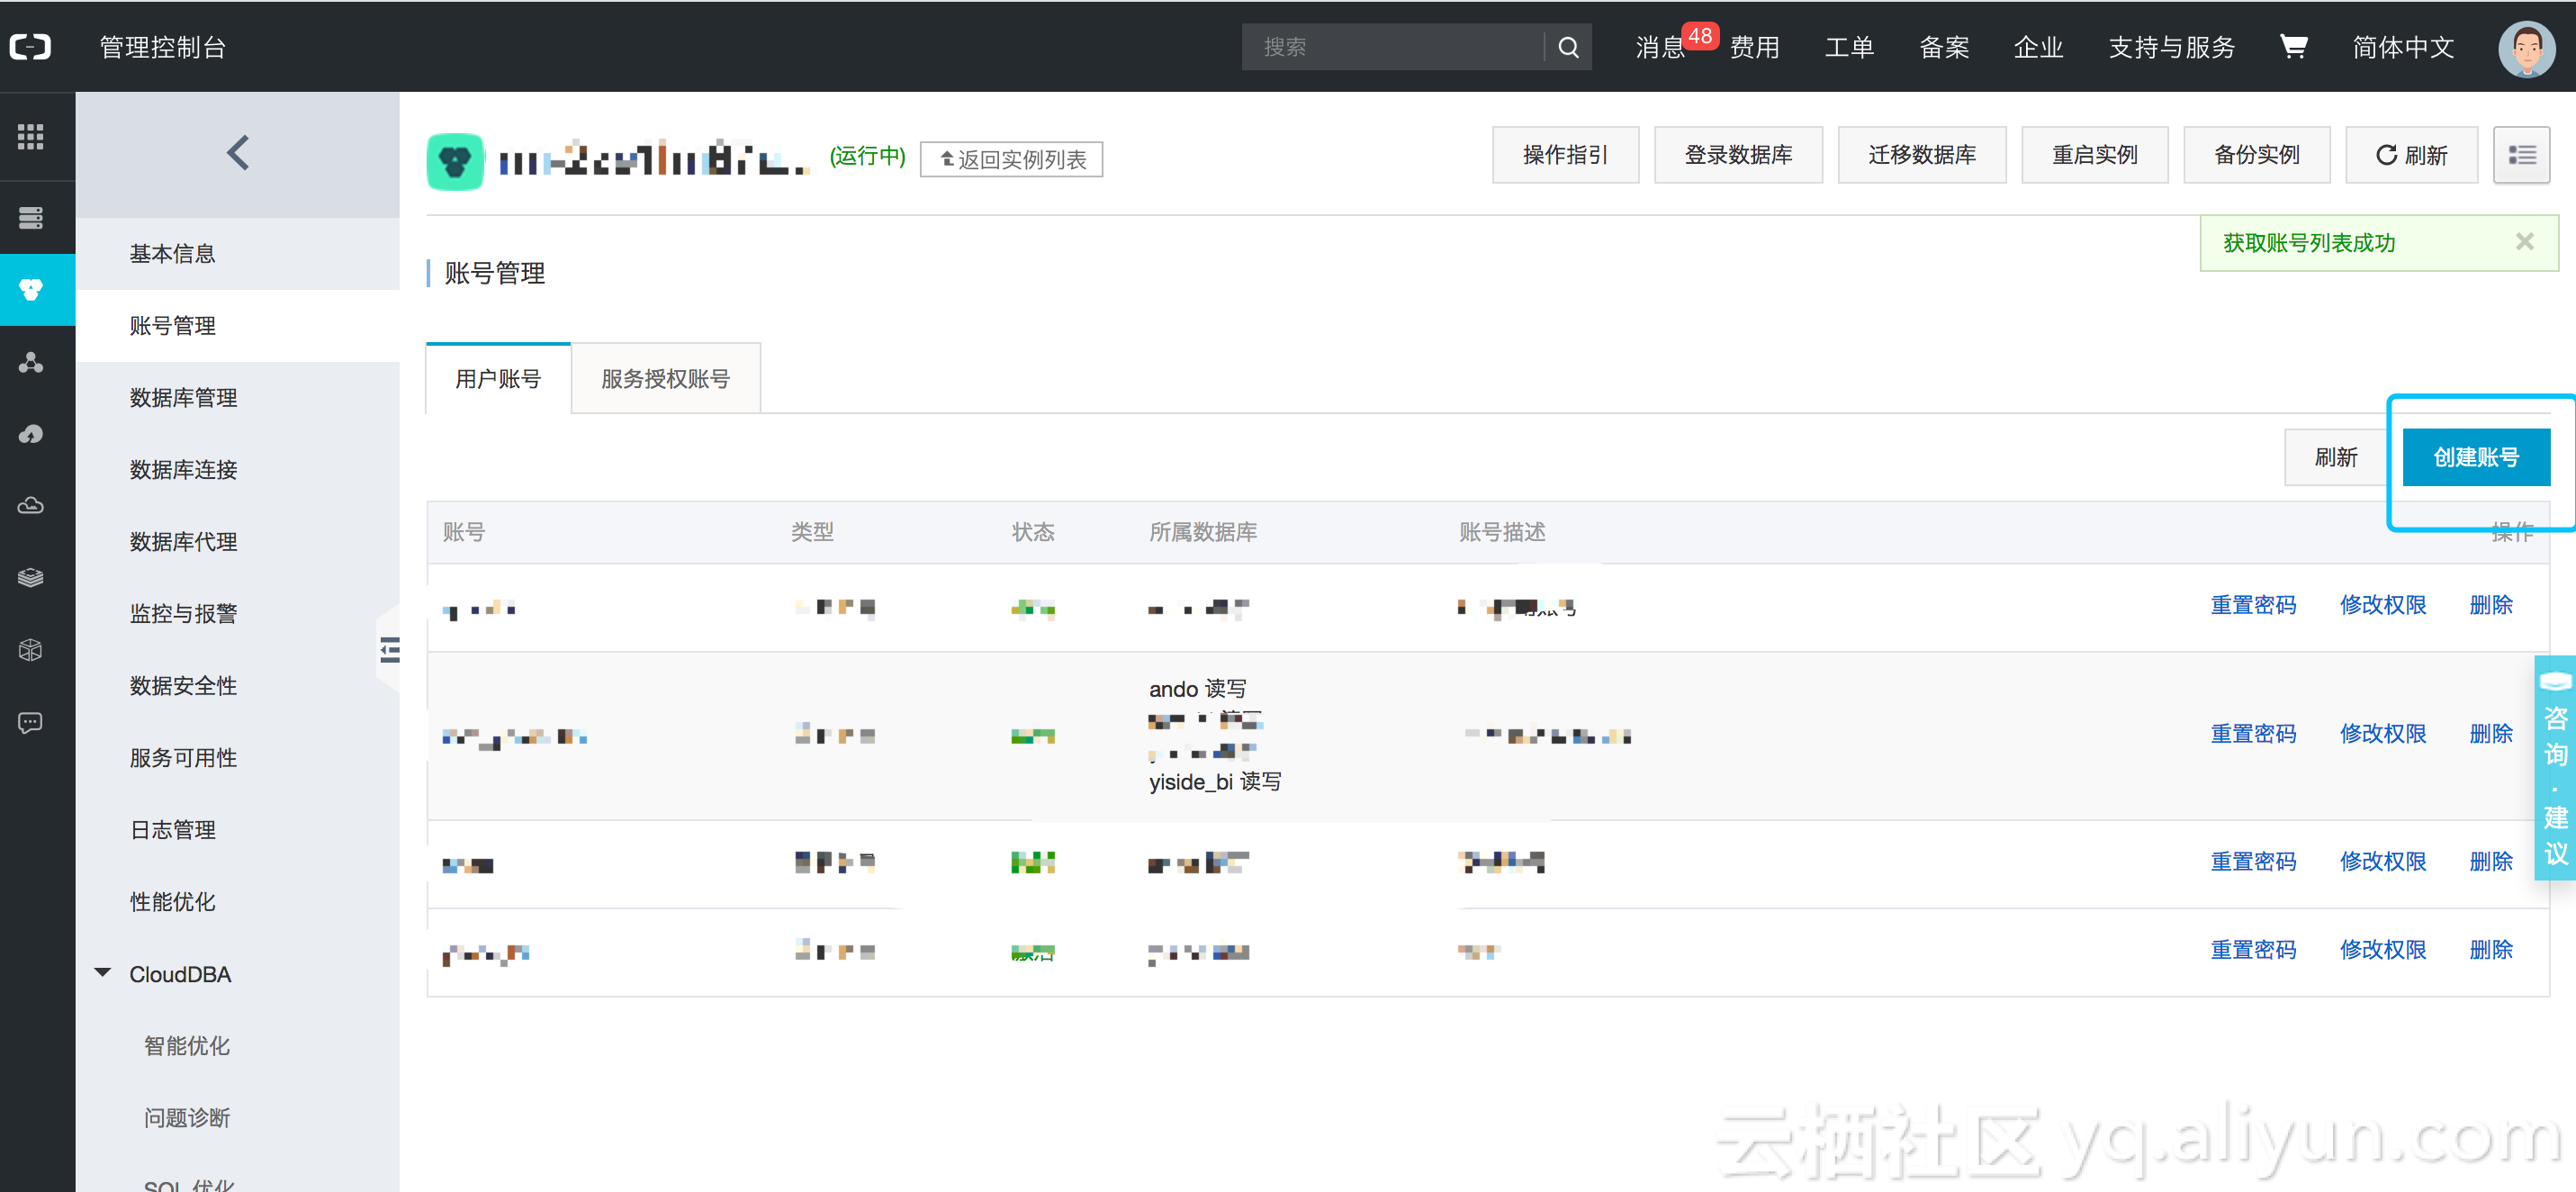The image size is (2576, 1192).
Task: Click the cloud sidebar icon
Action: [31, 505]
